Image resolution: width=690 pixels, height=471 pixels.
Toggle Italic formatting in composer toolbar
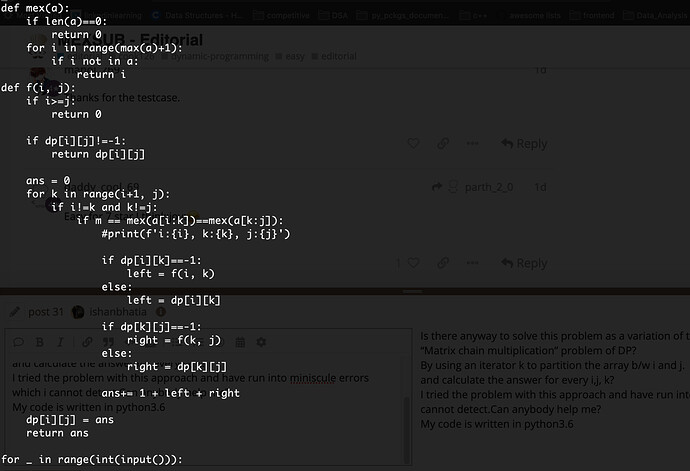(x=60, y=342)
